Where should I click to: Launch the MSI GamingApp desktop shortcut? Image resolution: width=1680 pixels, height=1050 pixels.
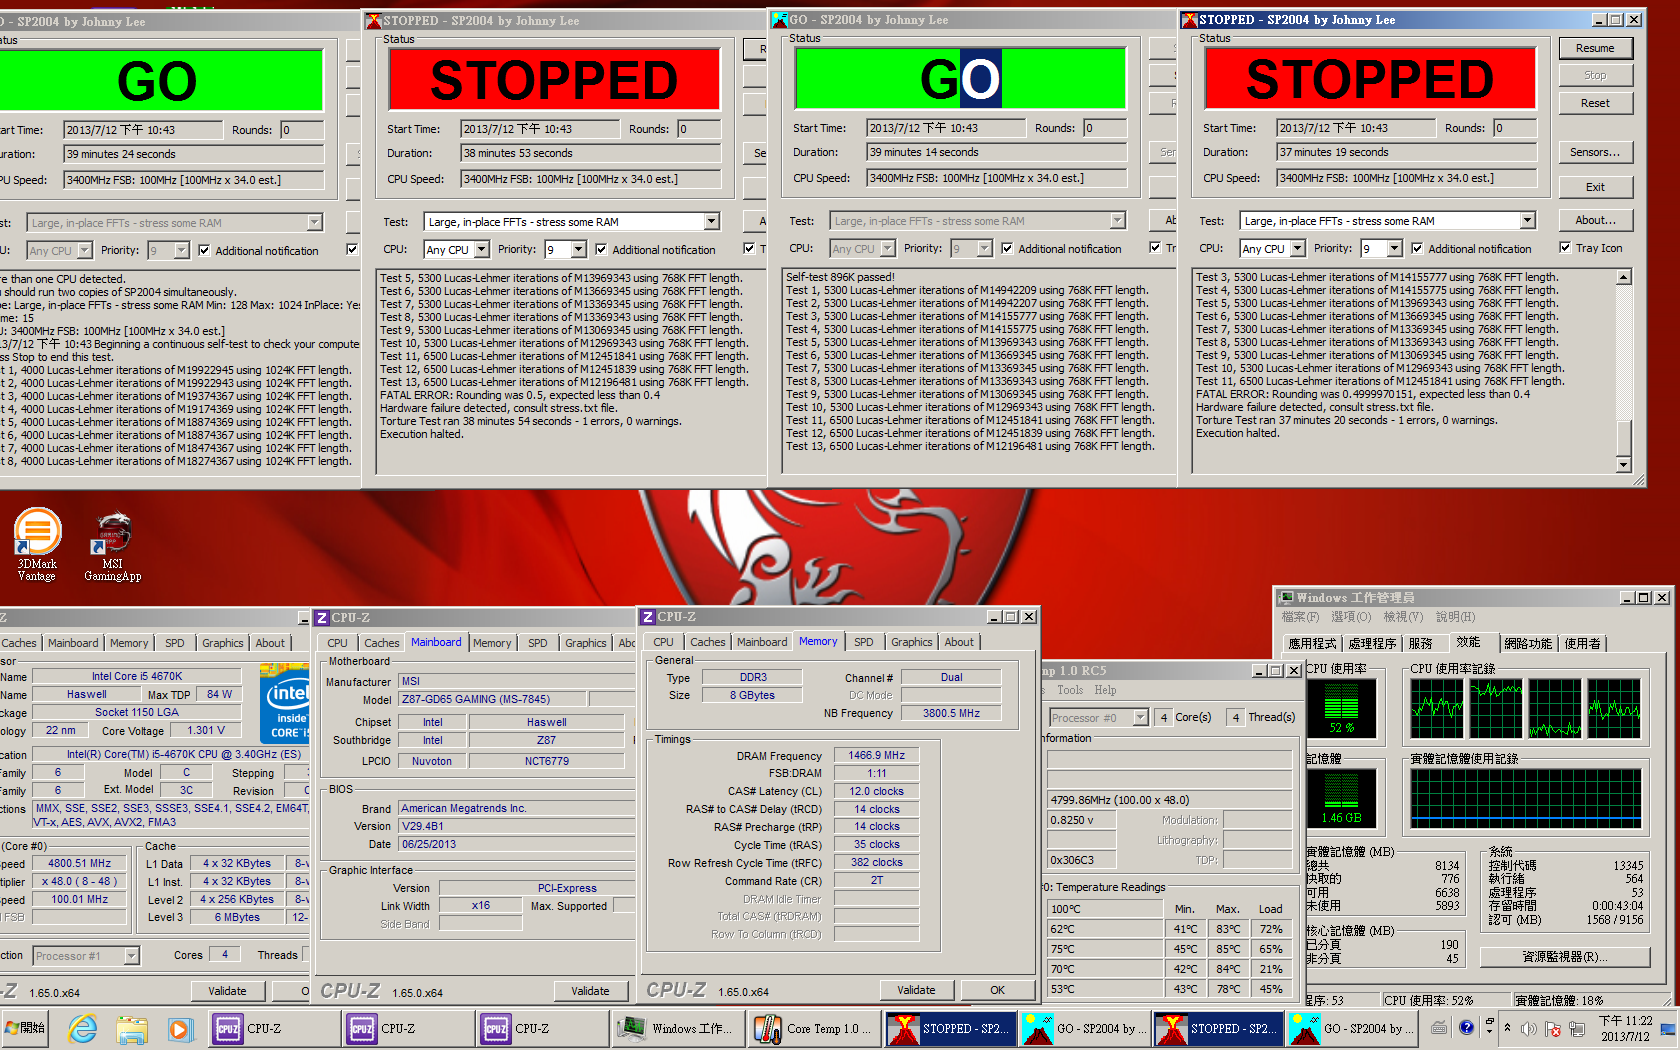[112, 545]
